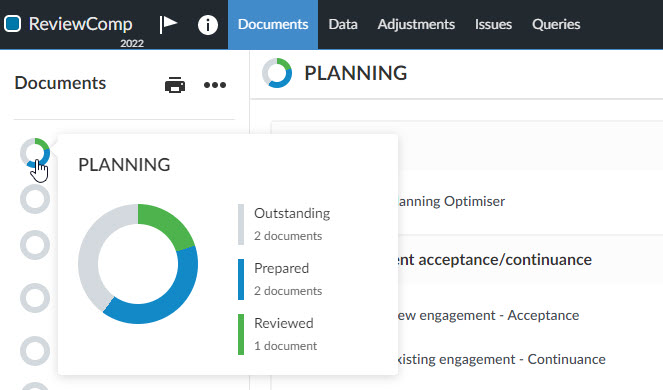Go to the Adjustments tab
Viewport: 663px width, 390px height.
pos(416,25)
